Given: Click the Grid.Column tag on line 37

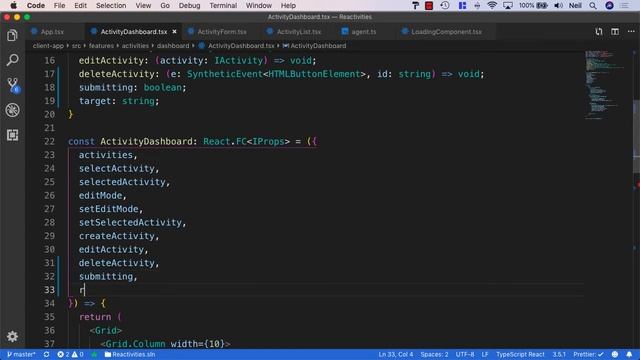Looking at the screenshot, I should point(135,344).
